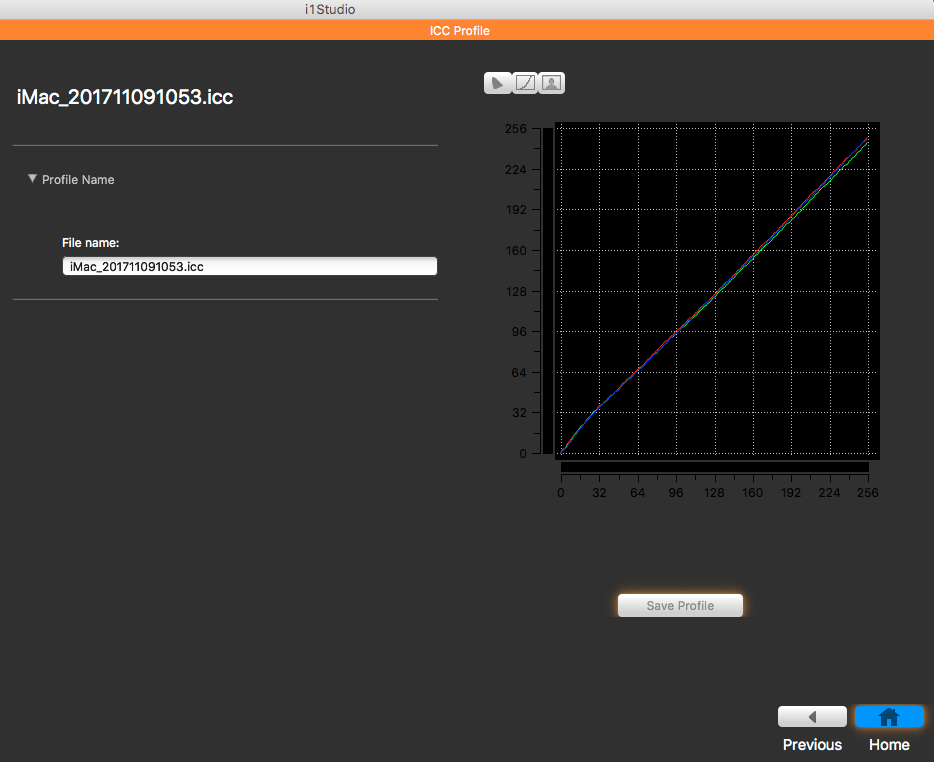Click the File name: label
Viewport: 934px width, 762px height.
pos(91,243)
